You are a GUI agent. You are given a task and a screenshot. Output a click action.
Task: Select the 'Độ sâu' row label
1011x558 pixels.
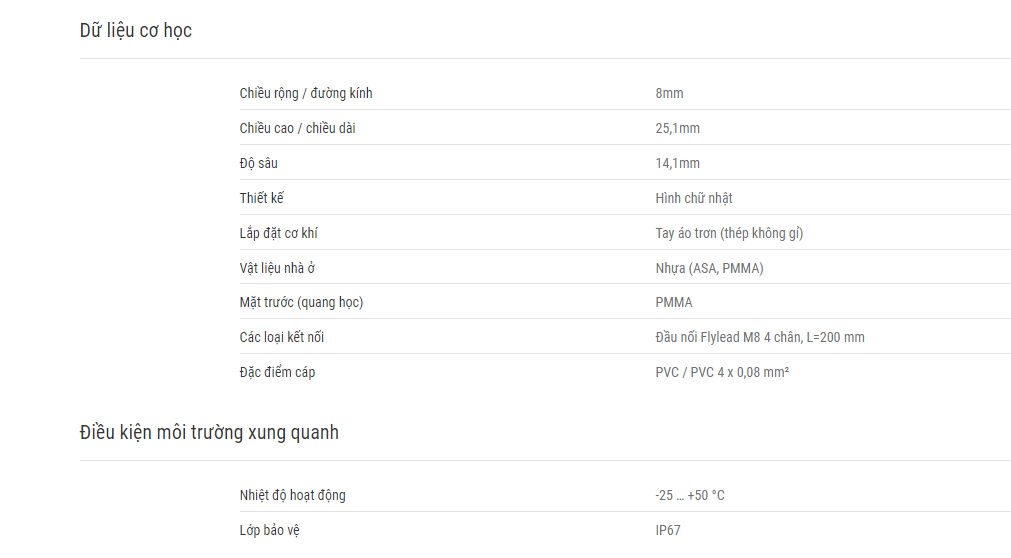pos(259,163)
